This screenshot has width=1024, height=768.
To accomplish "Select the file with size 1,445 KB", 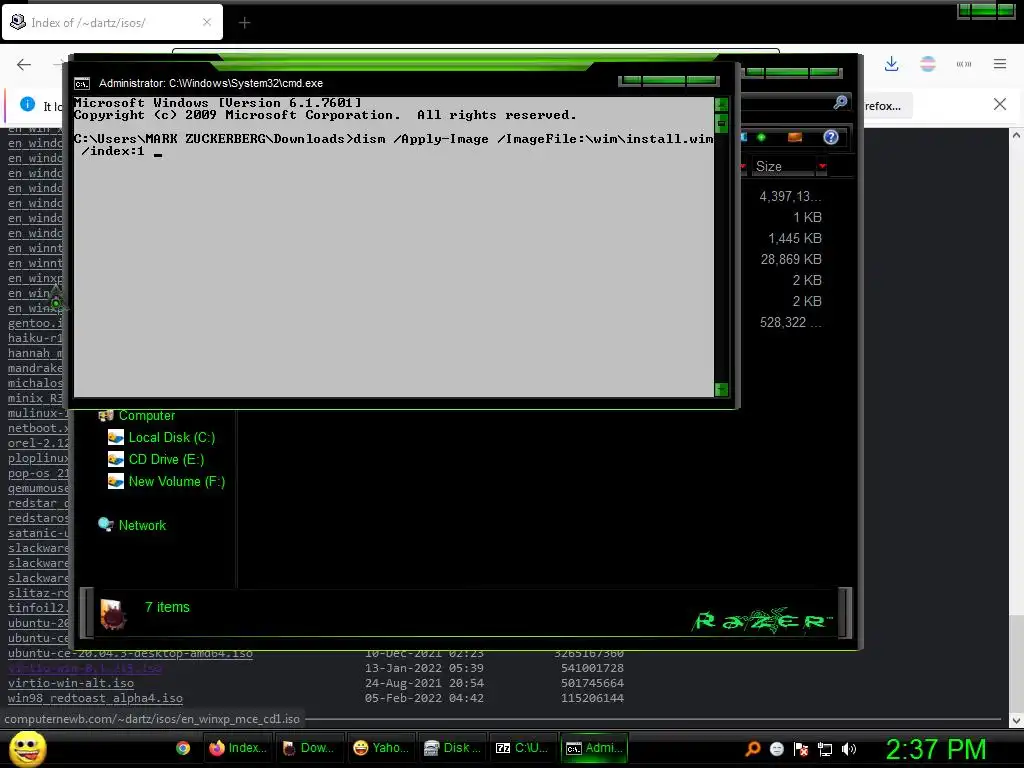I will pos(795,238).
